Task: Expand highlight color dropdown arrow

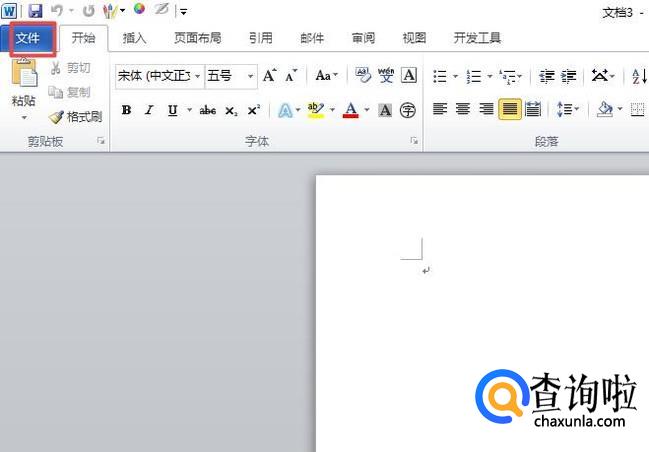Action: (332, 110)
